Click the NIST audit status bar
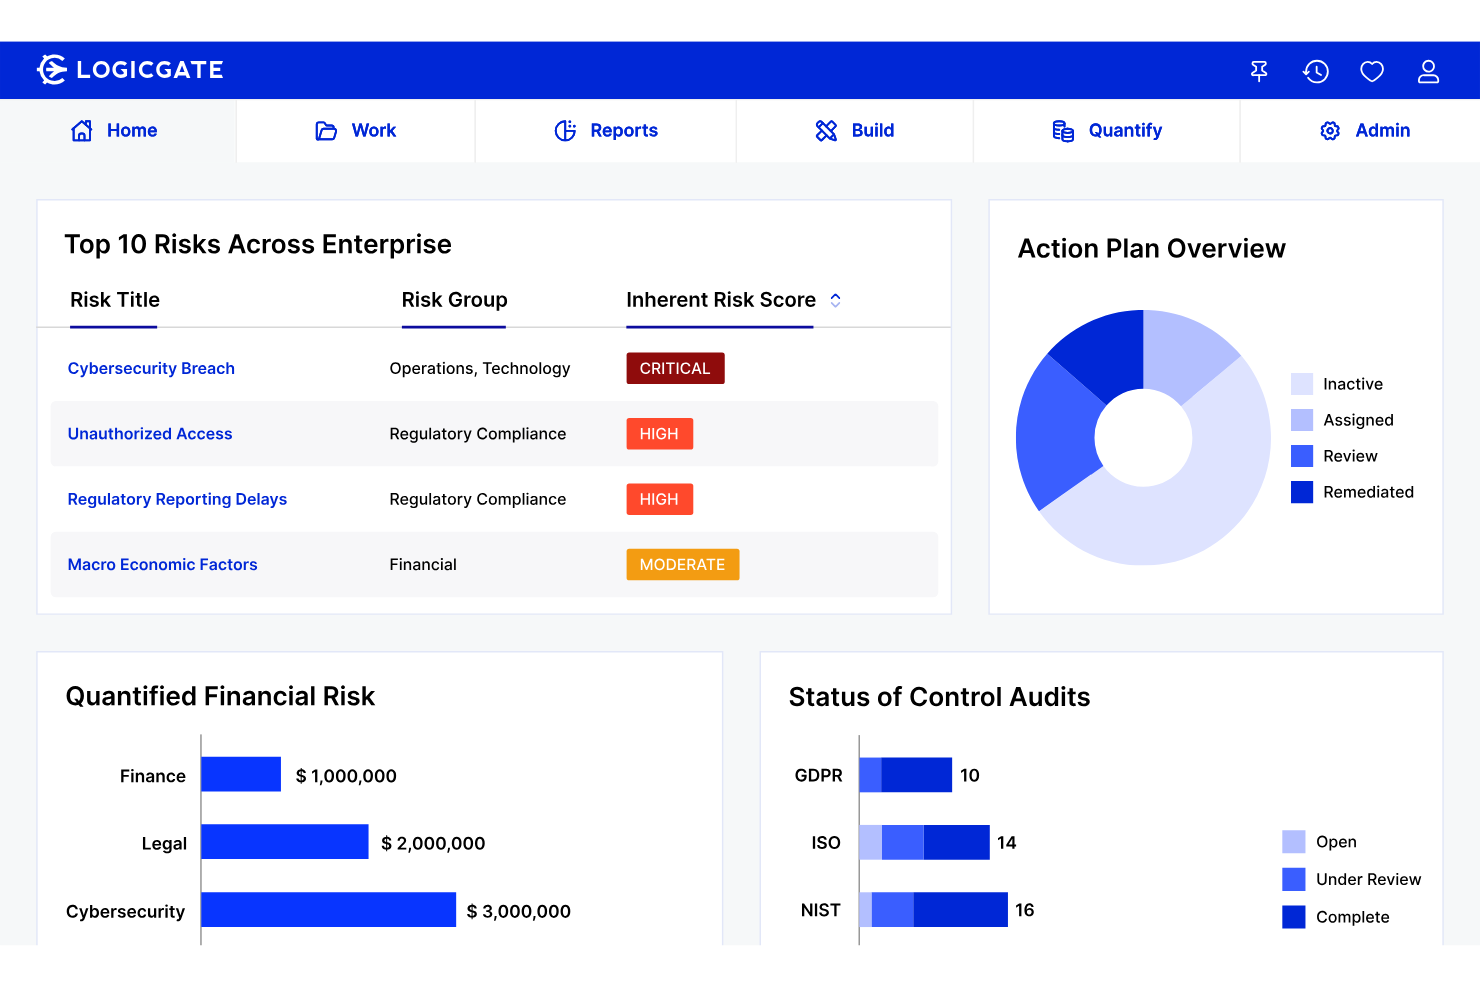 (934, 910)
